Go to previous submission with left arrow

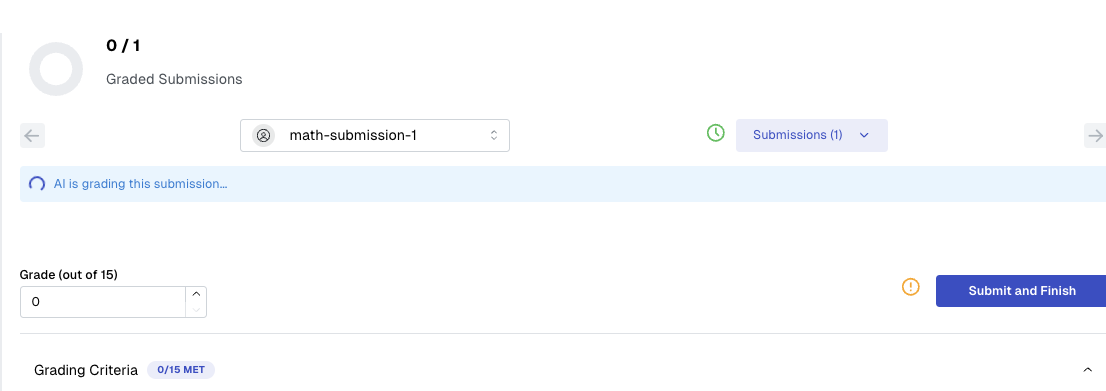click(x=32, y=136)
